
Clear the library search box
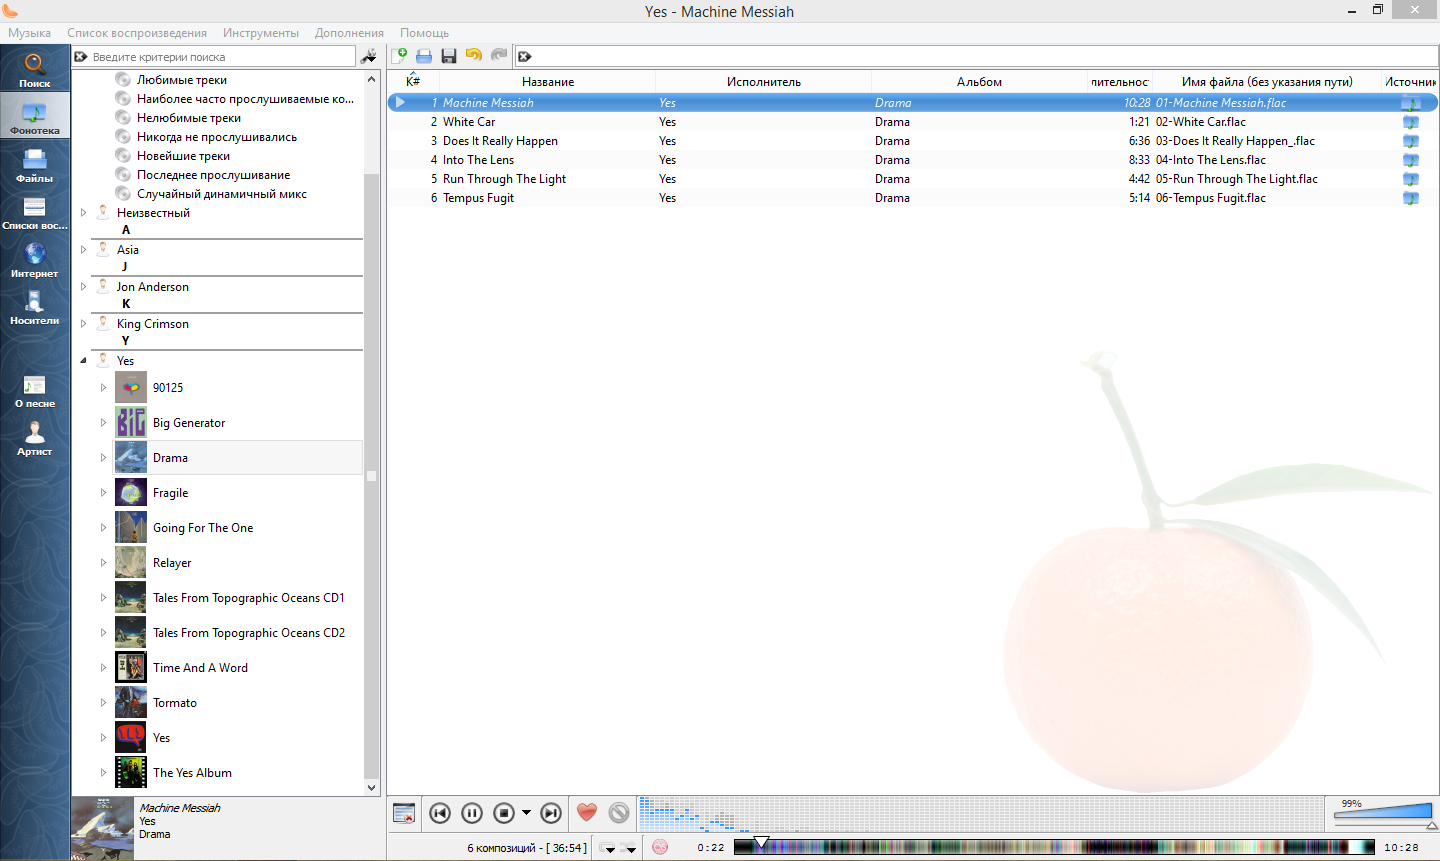81,57
